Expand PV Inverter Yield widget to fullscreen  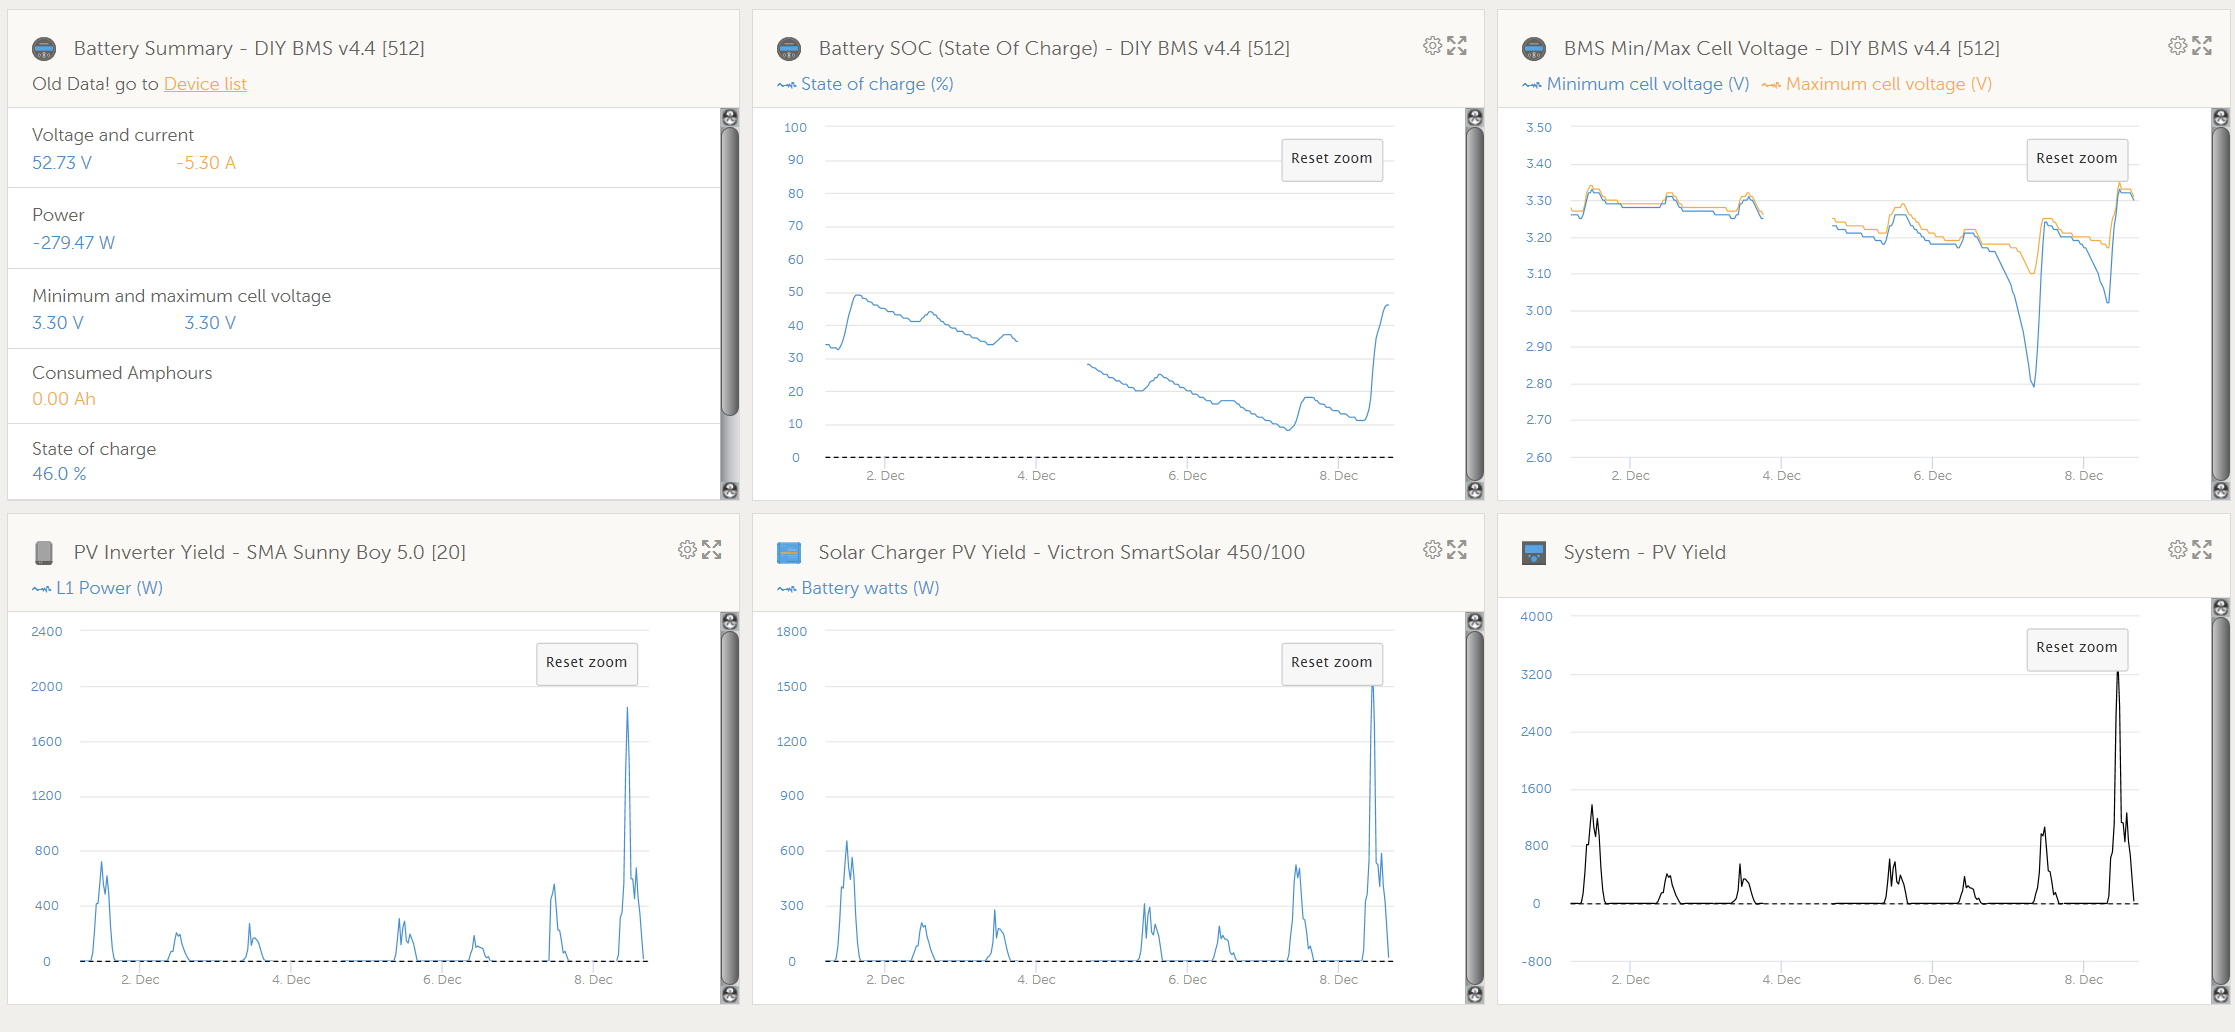[x=712, y=550]
